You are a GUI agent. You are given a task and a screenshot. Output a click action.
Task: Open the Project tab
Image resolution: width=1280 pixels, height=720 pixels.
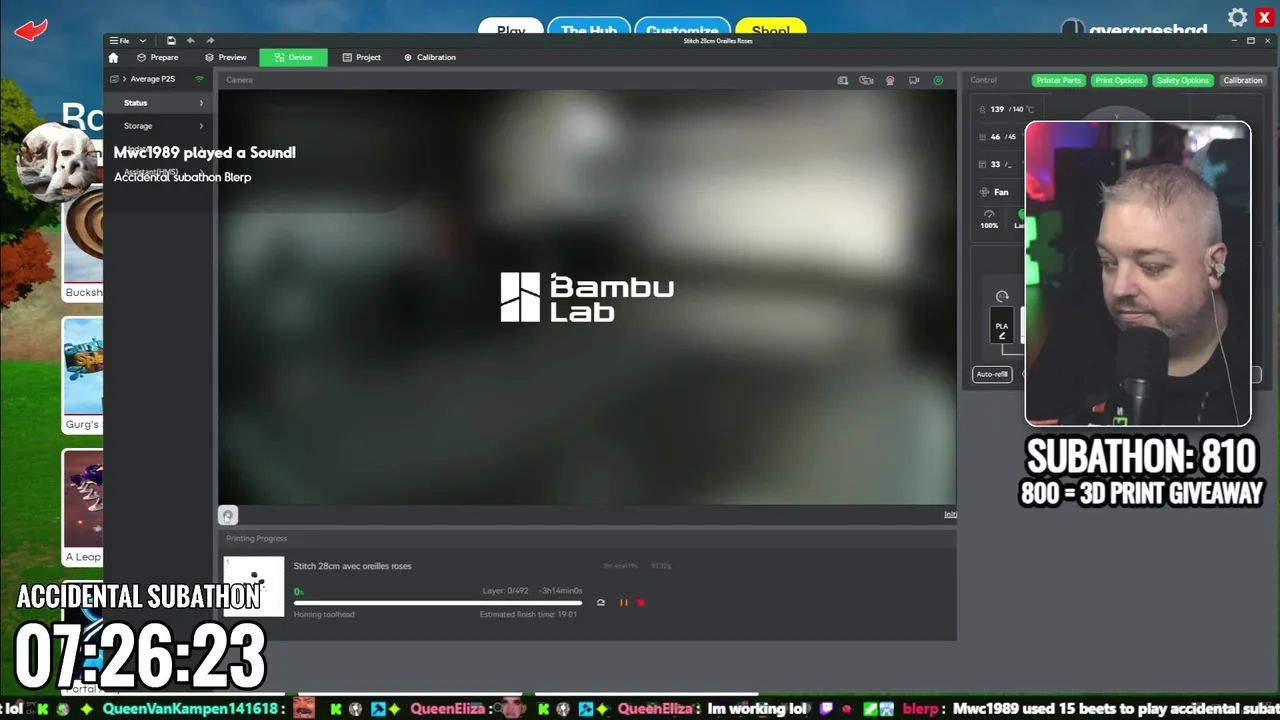point(361,58)
